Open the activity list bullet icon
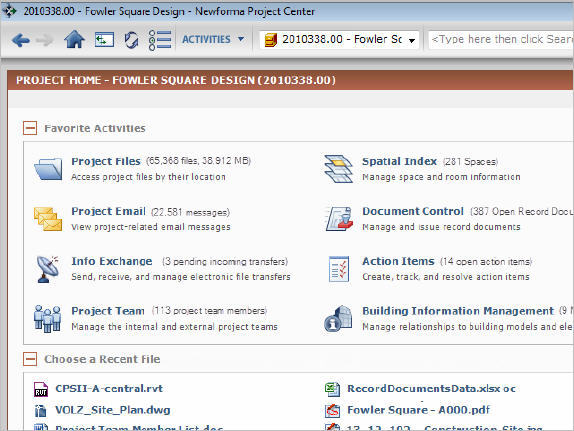The width and height of the screenshot is (574, 431). [x=160, y=40]
